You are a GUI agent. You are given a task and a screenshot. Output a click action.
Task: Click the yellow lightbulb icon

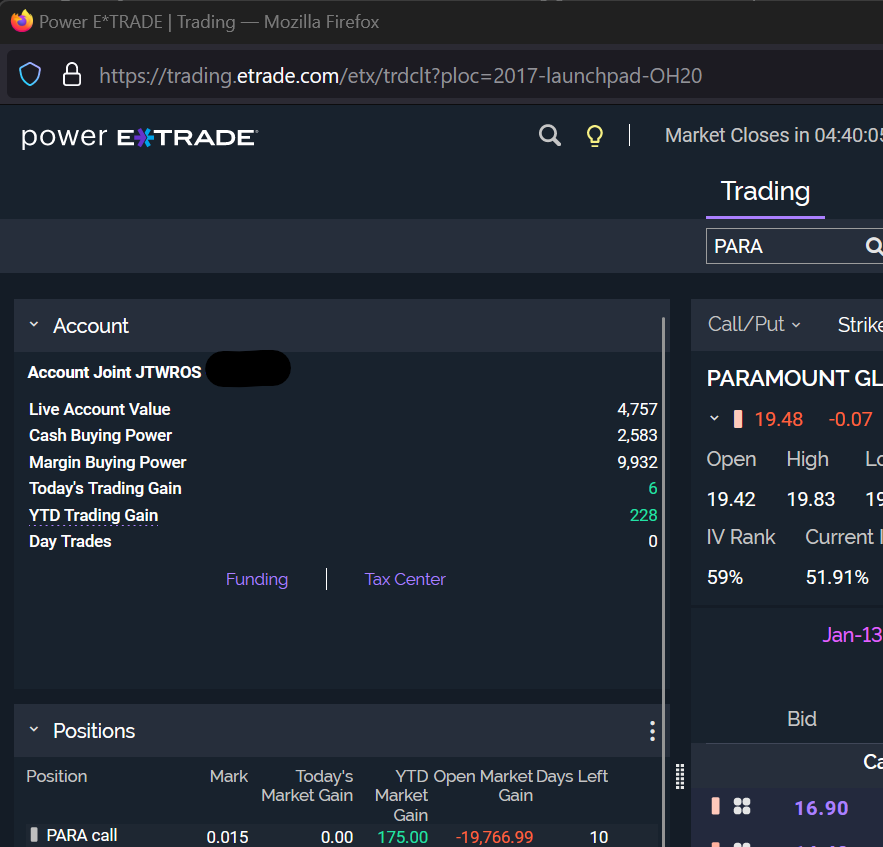point(595,136)
